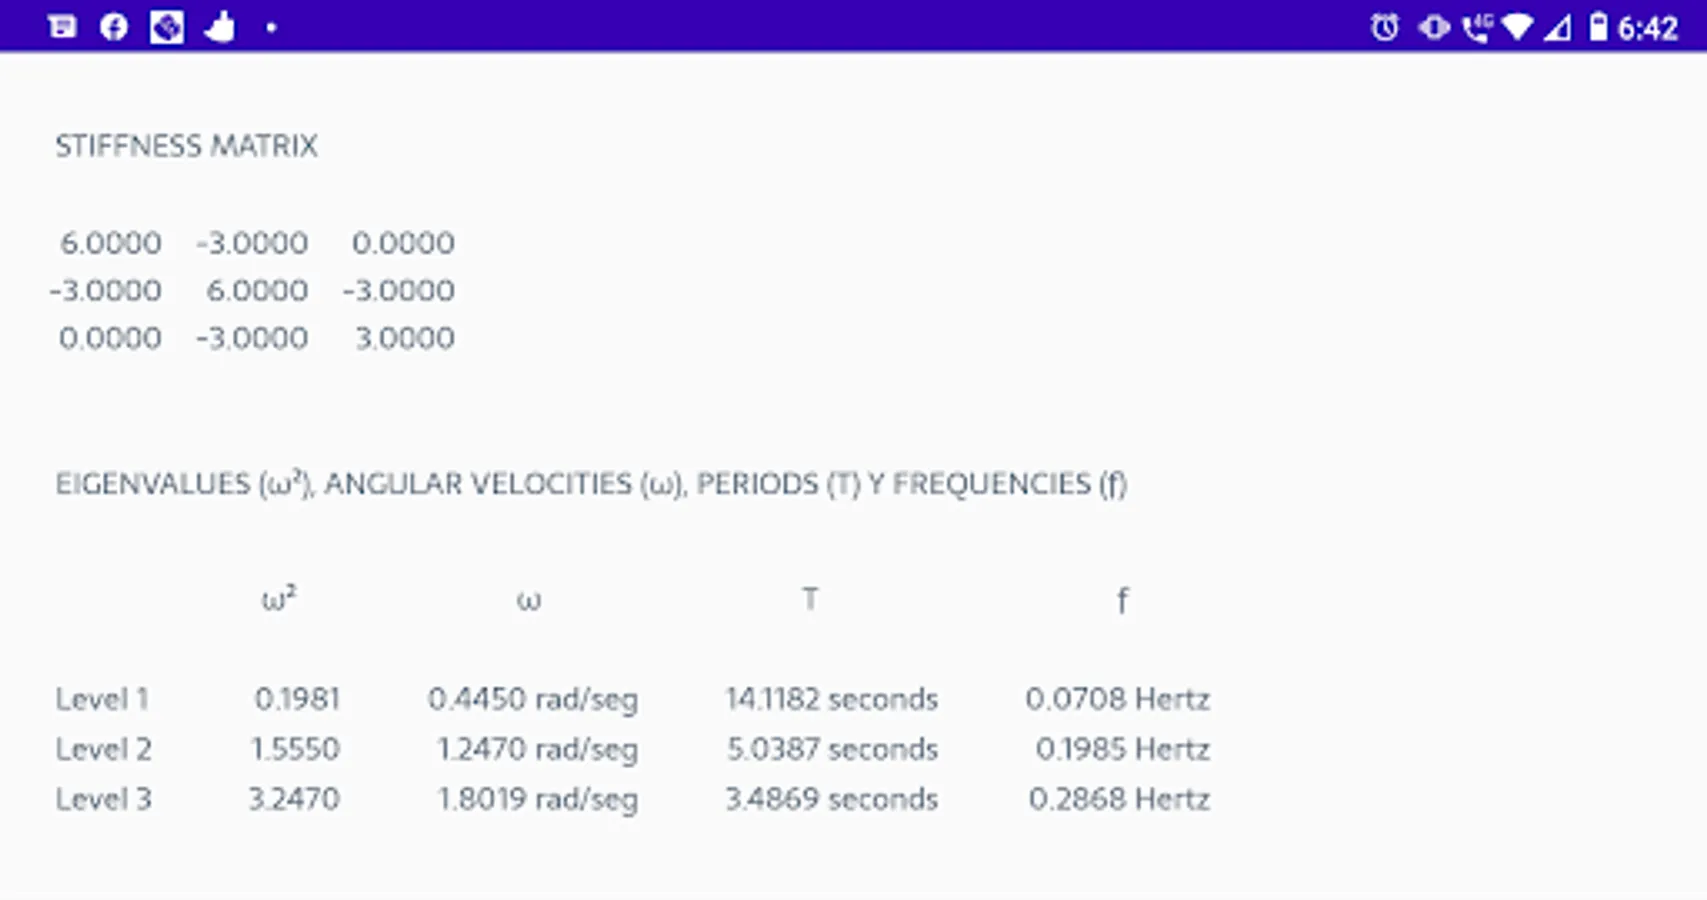Click the f frequency column header
Viewport: 1707px width, 900px height.
tap(1122, 601)
